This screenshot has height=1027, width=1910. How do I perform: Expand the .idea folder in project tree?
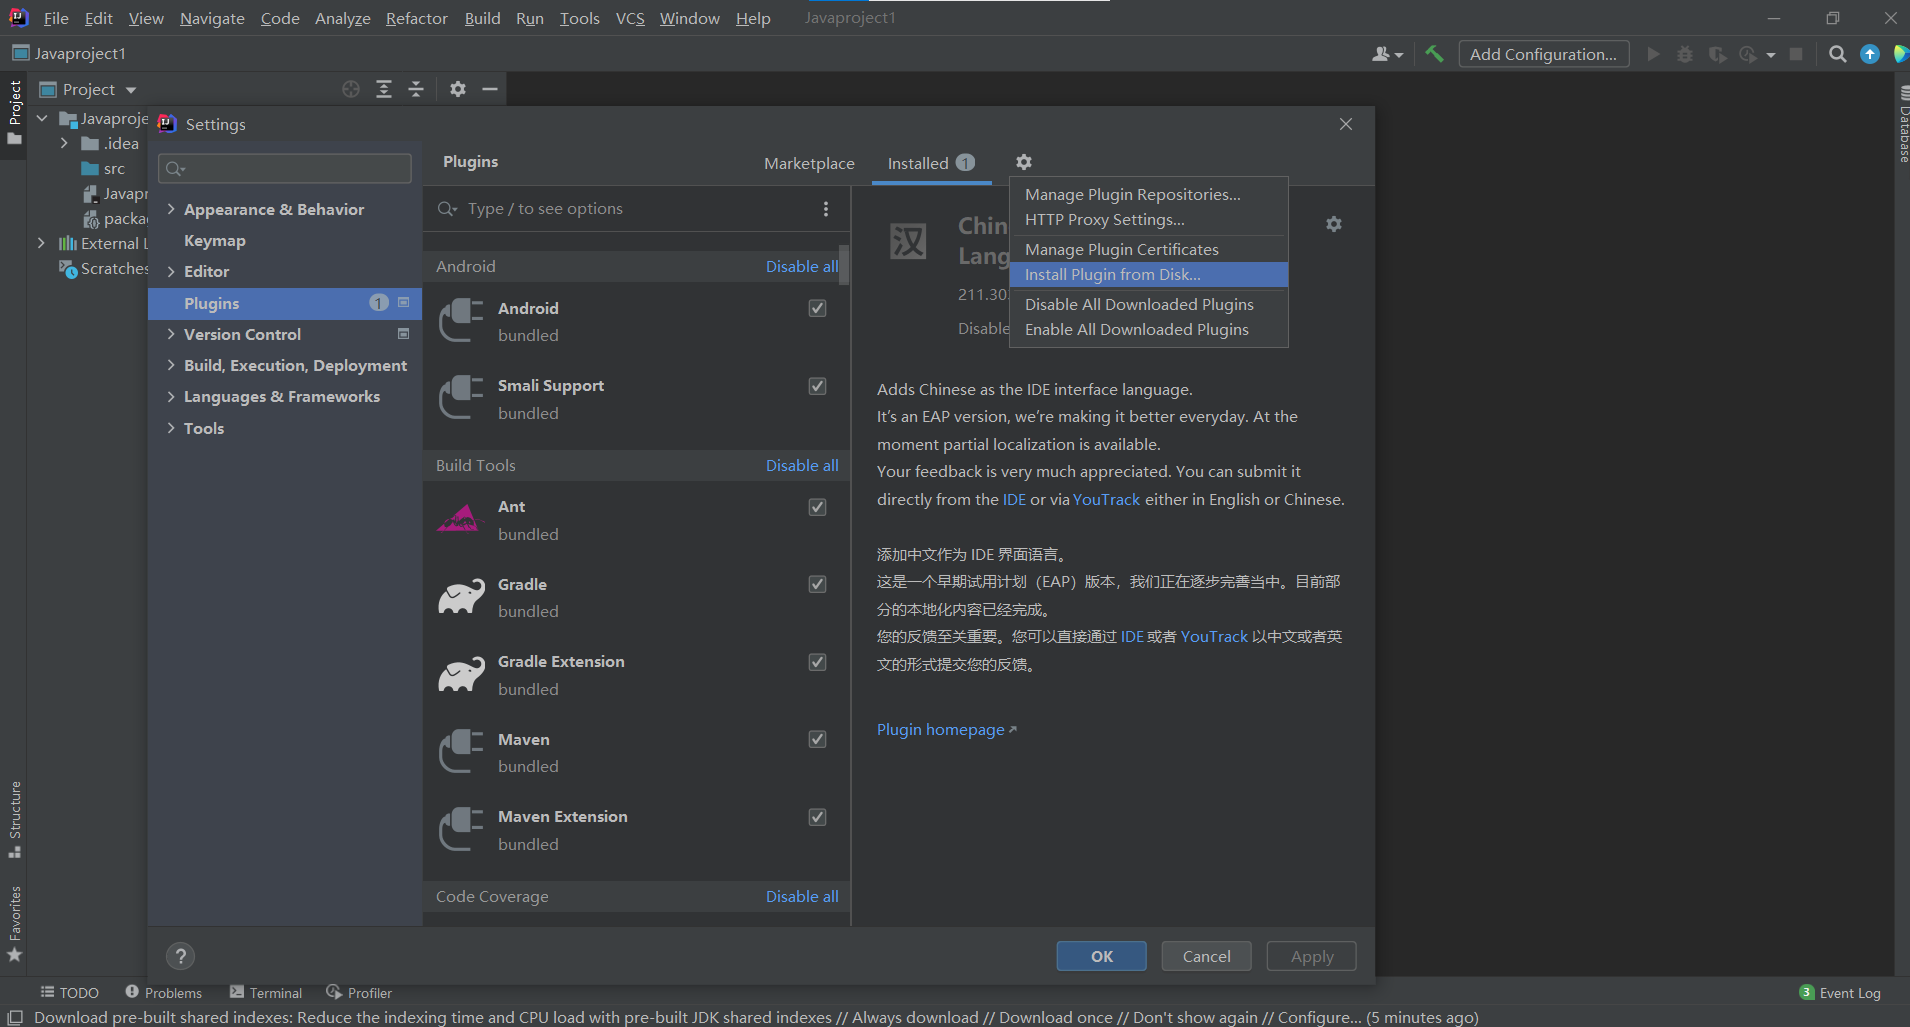65,143
